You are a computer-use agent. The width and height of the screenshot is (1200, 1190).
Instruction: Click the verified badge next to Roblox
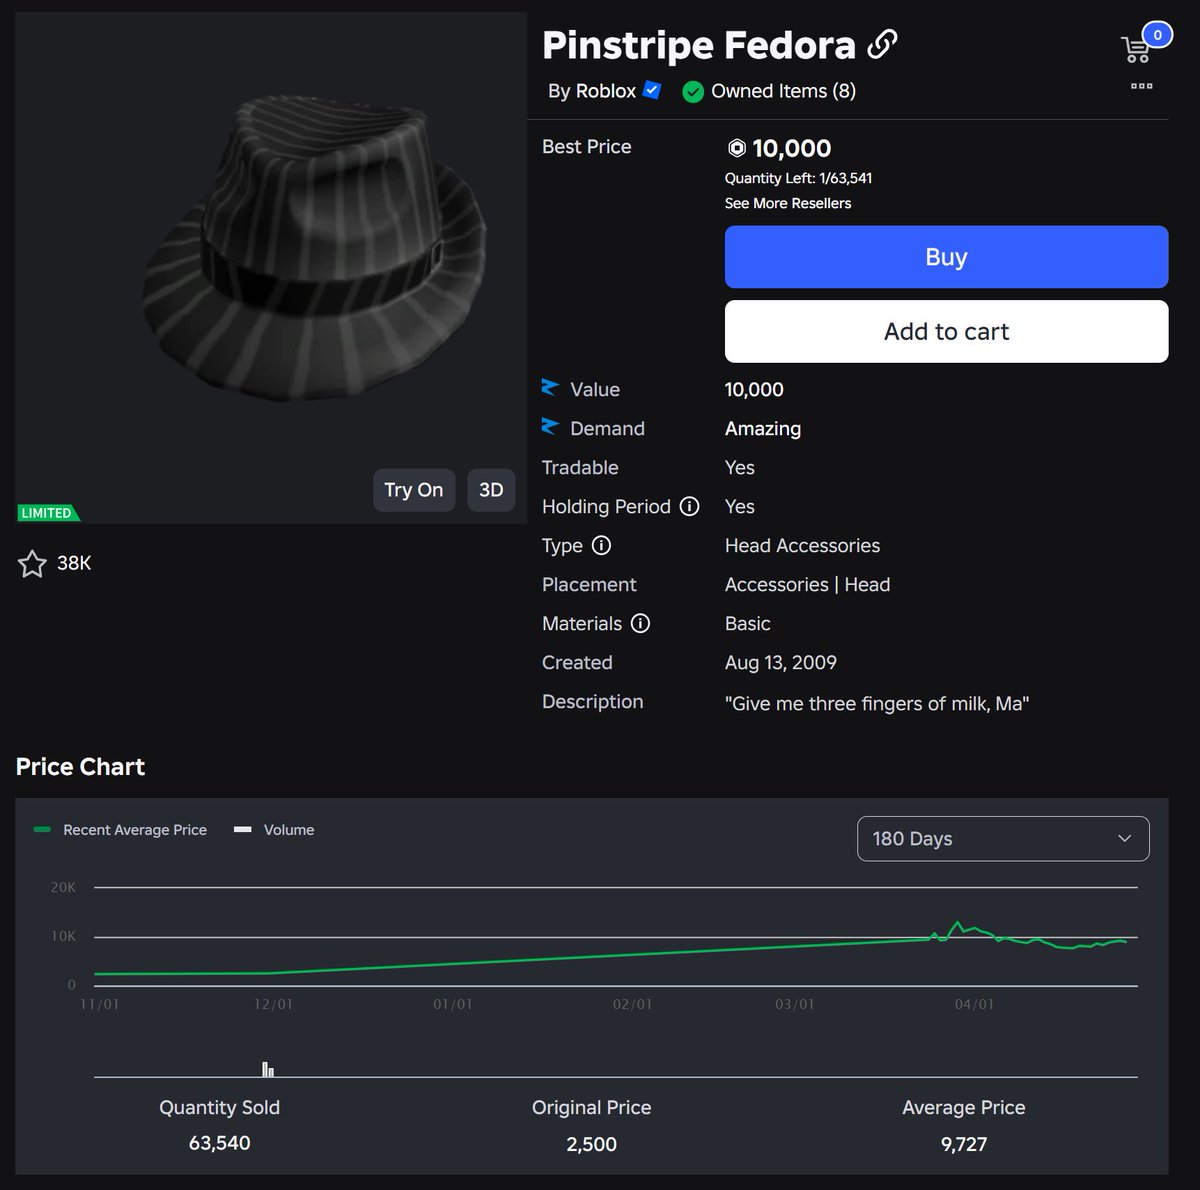point(652,90)
